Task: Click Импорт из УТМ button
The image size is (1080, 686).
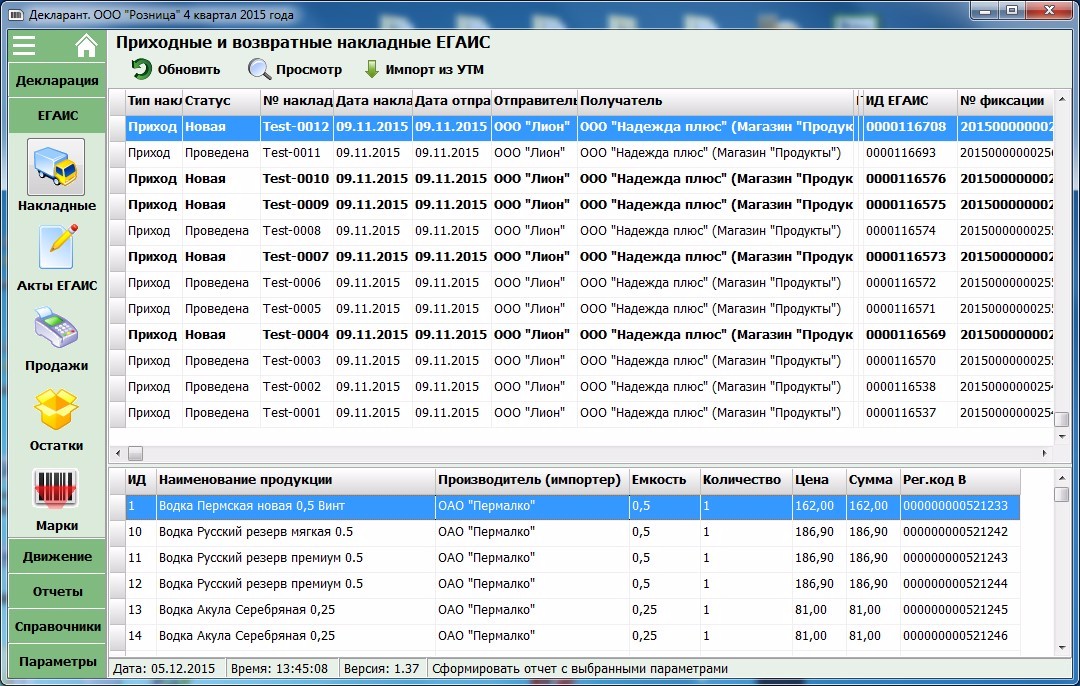Action: point(424,69)
